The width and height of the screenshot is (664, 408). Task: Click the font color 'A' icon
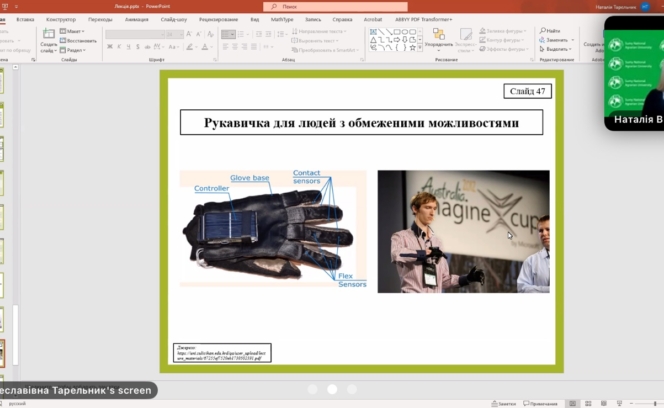205,48
